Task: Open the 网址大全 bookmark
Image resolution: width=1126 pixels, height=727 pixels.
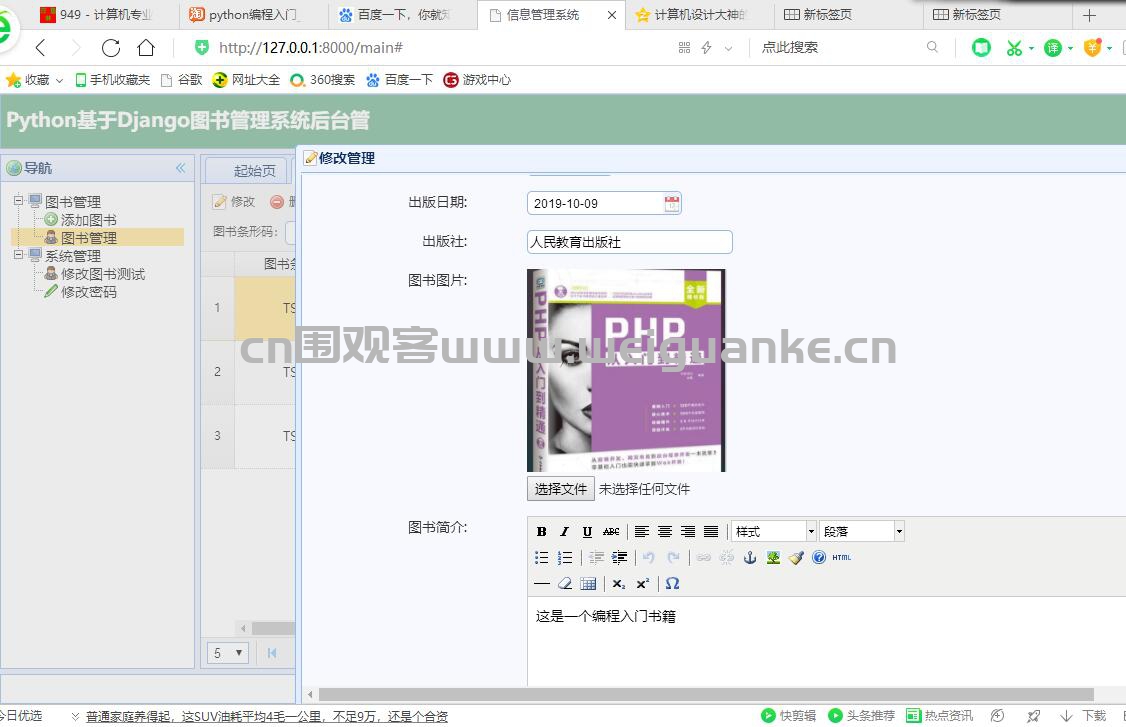Action: coord(246,80)
